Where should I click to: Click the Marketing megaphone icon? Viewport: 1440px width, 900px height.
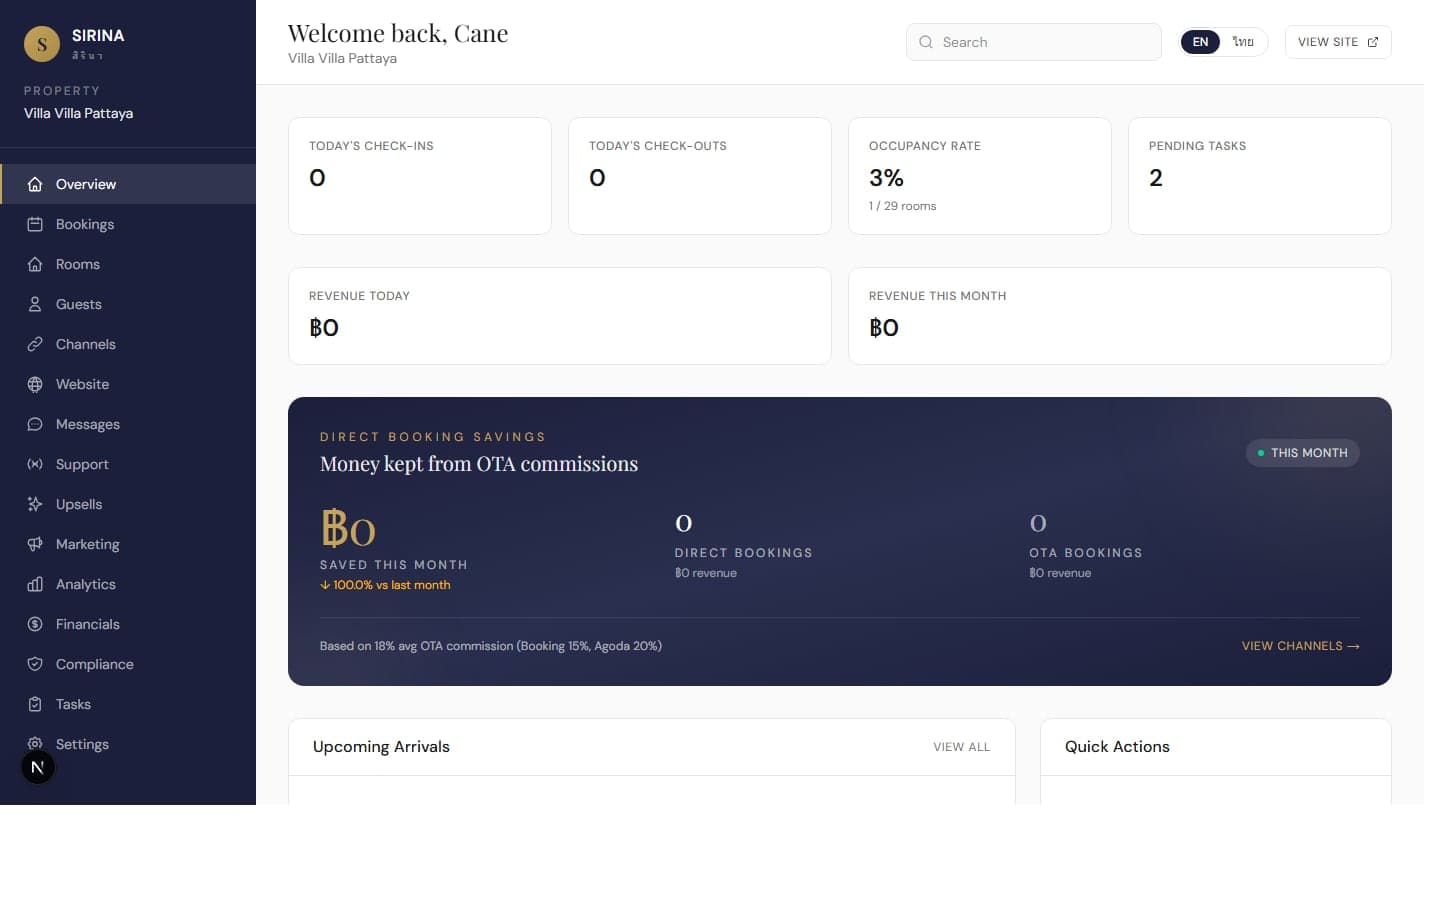[x=35, y=544]
